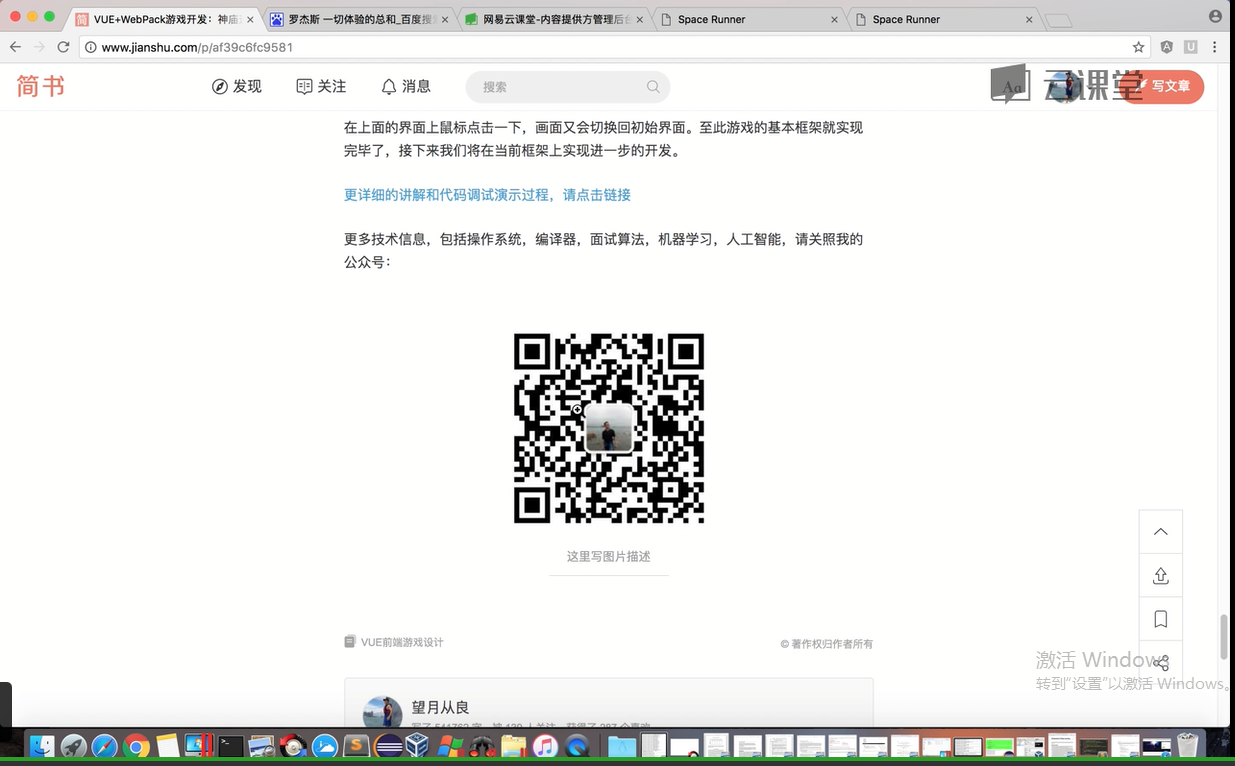Click the U extension icon in toolbar
This screenshot has width=1235, height=766.
pos(1190,47)
